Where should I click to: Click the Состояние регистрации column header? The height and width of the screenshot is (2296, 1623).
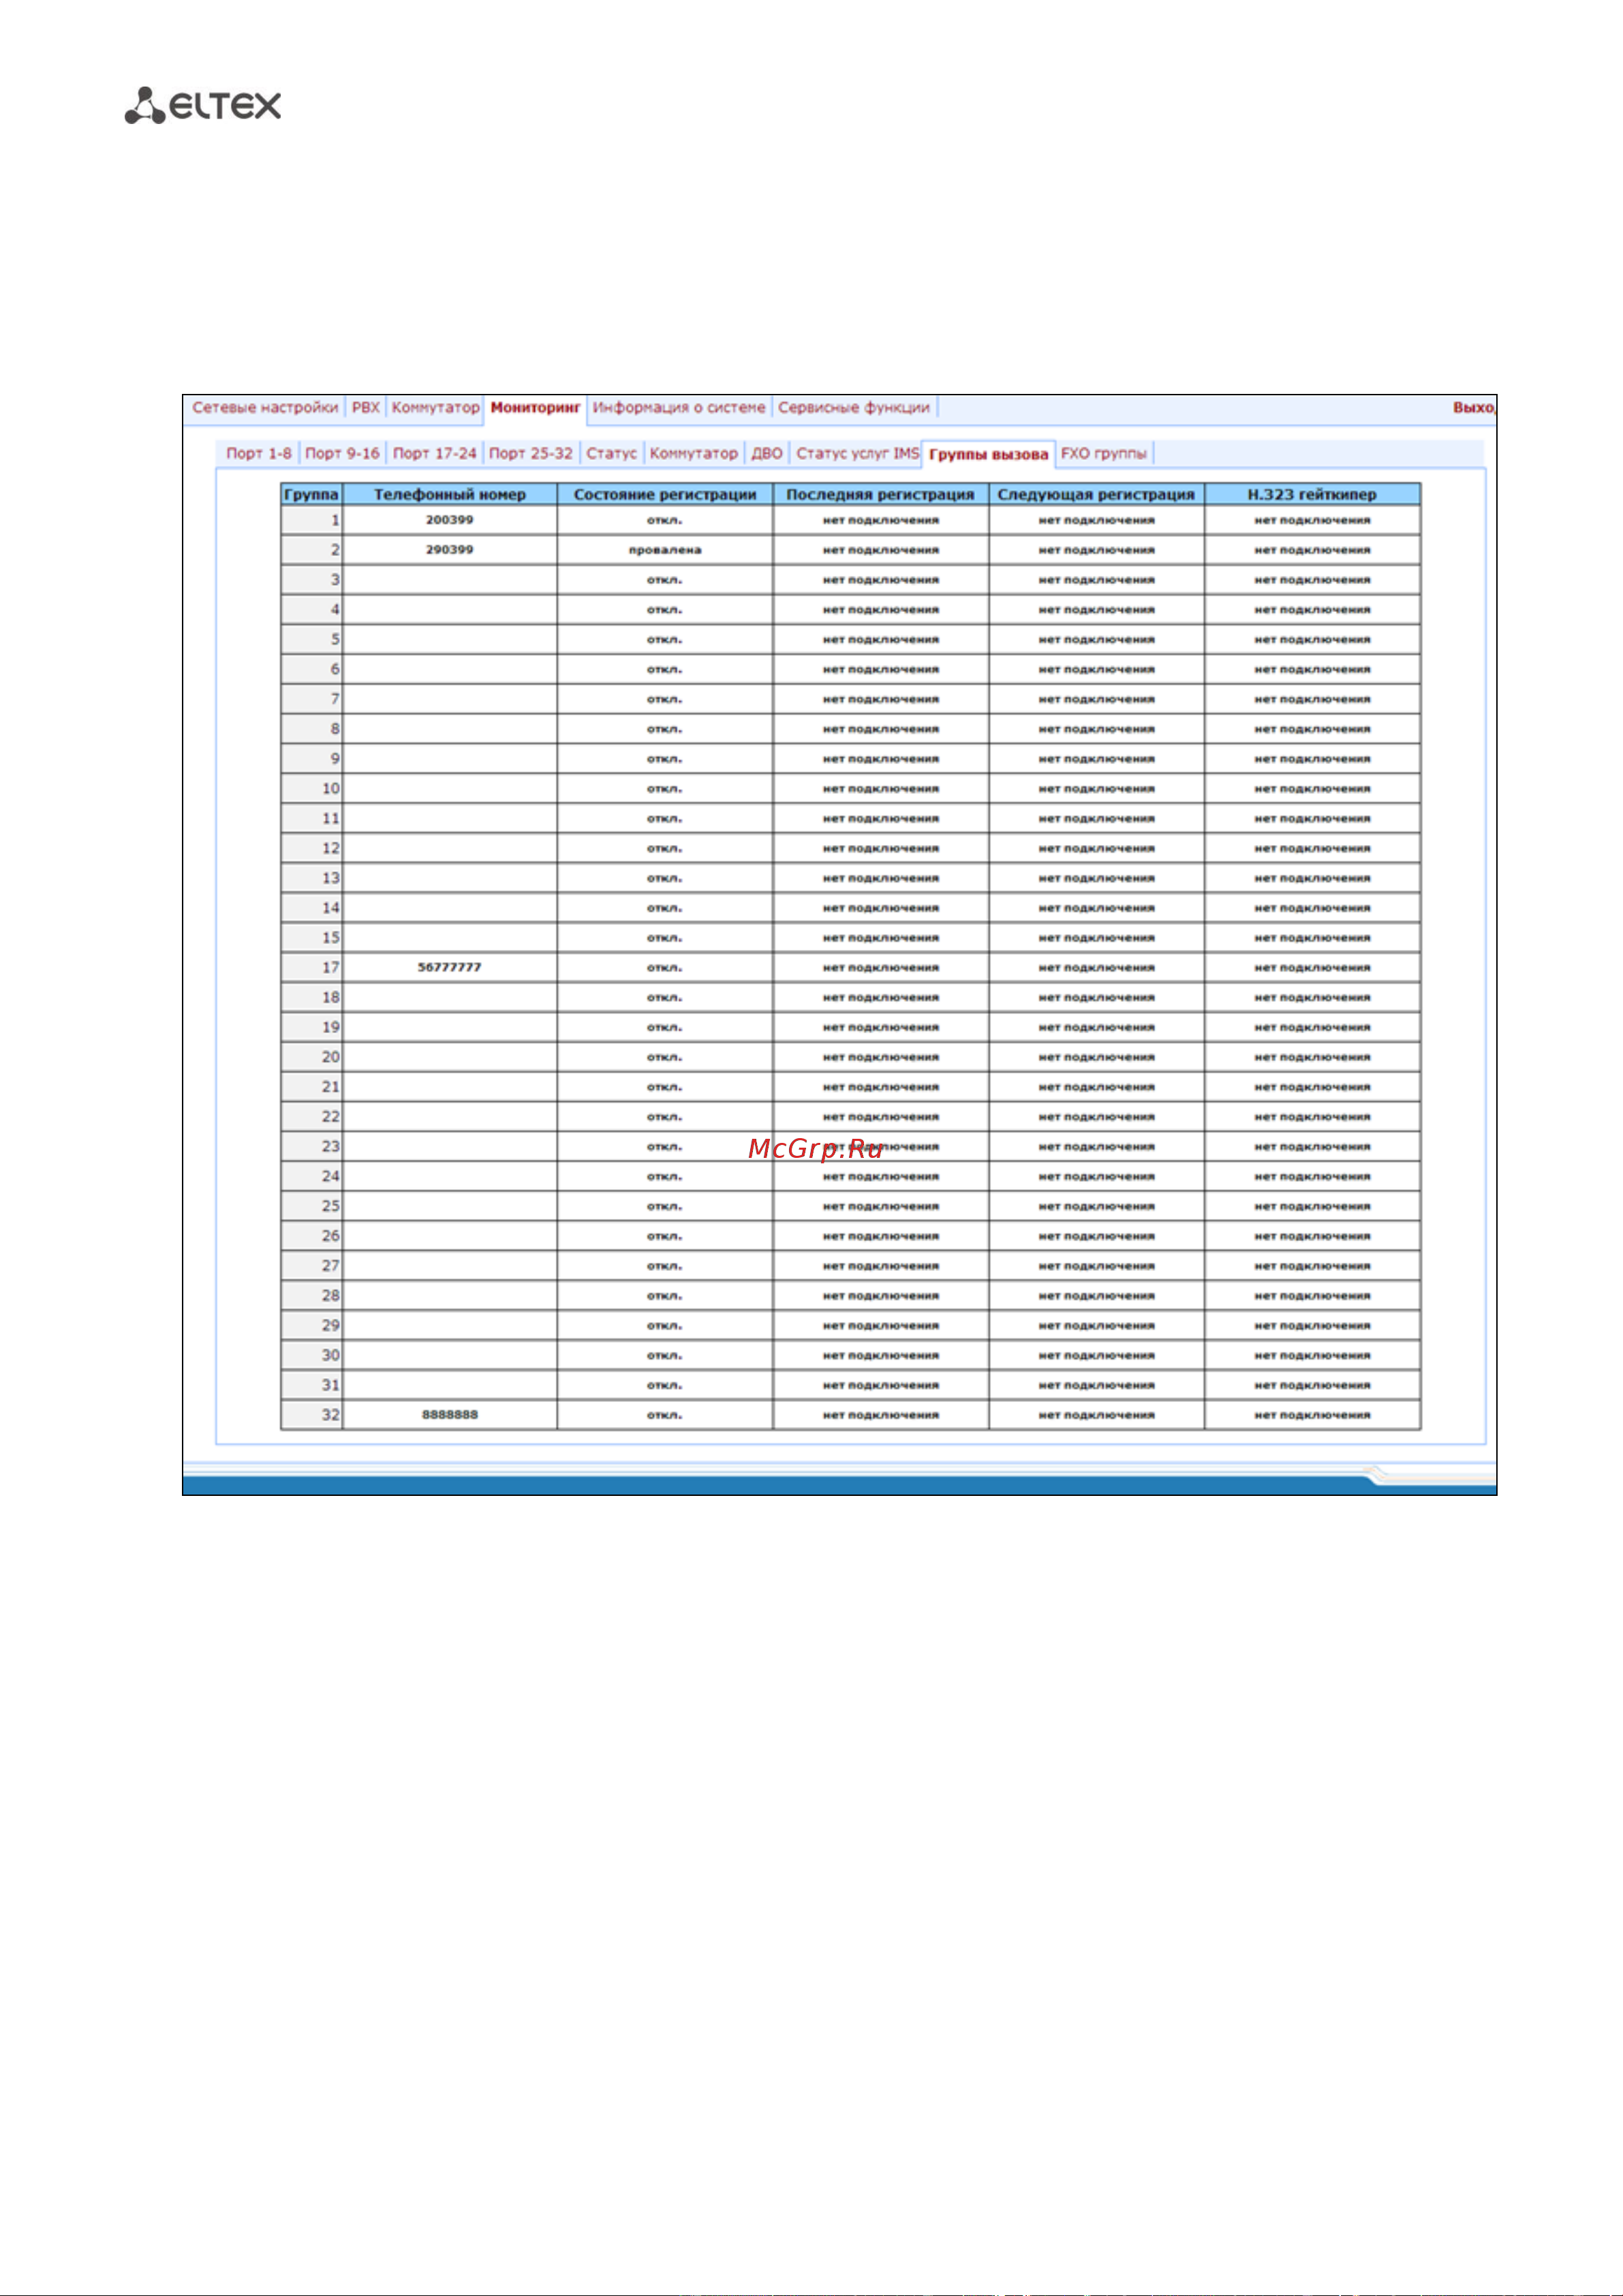665,495
